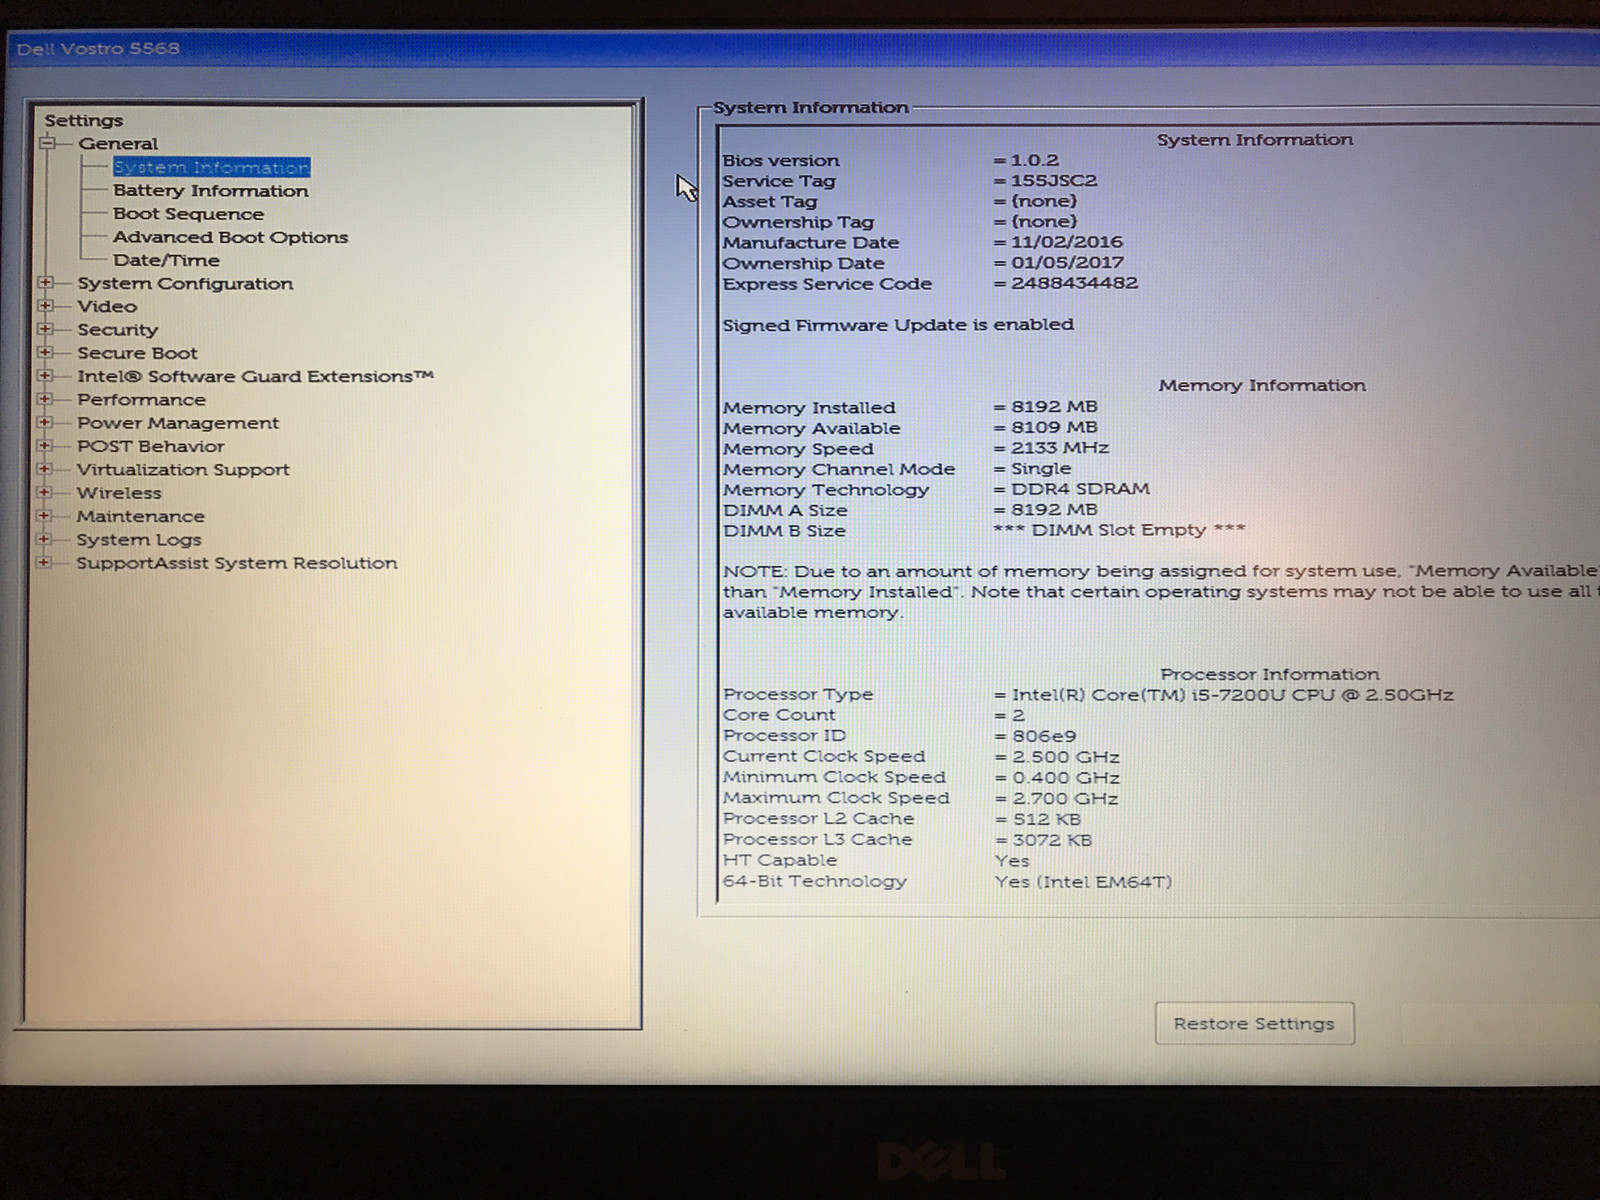
Task: Click the Restore Settings button
Action: [1254, 1023]
